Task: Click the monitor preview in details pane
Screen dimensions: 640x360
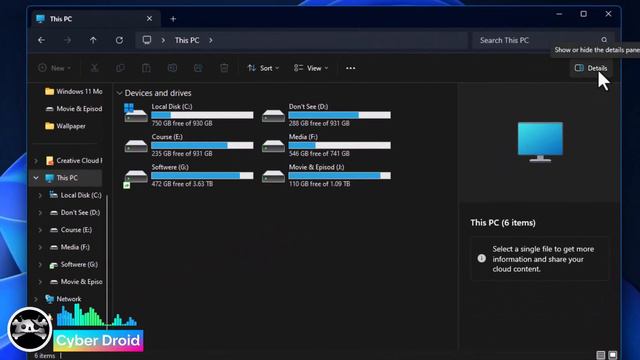Action: [x=540, y=142]
